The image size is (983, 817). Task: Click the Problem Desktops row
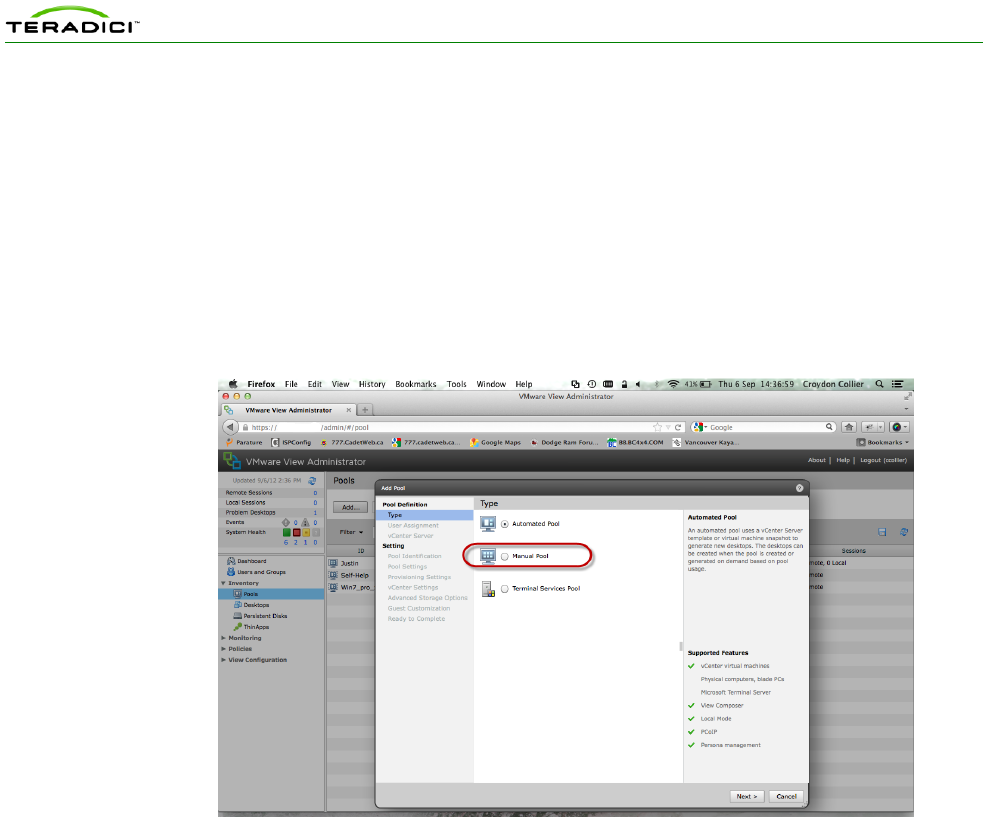[x=271, y=512]
